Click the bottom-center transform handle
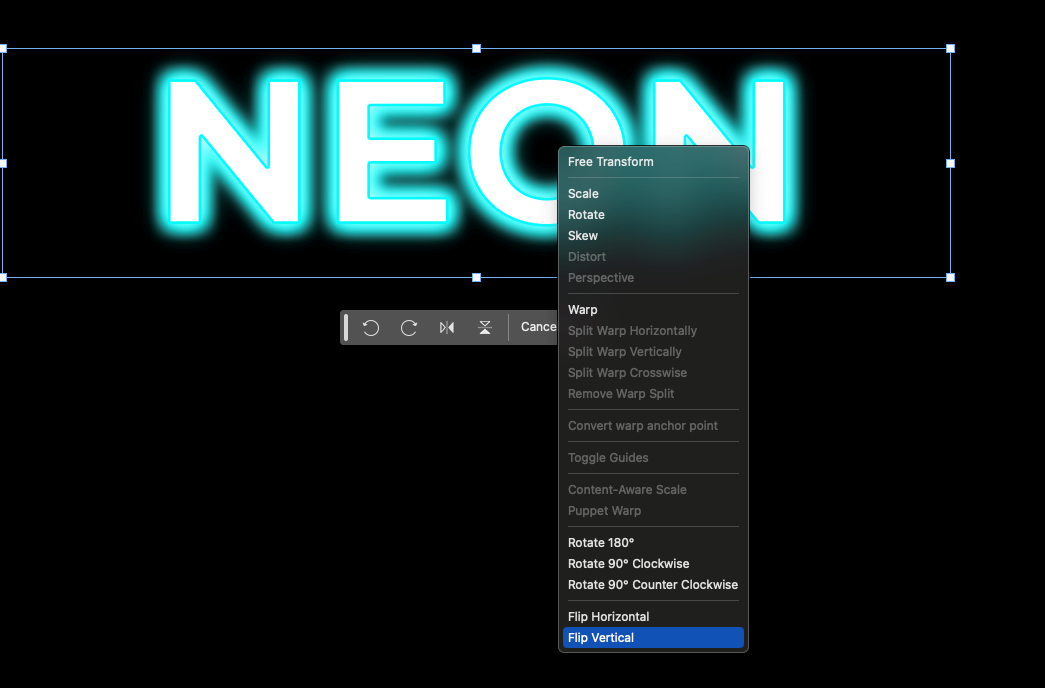1045x688 pixels. pyautogui.click(x=477, y=277)
